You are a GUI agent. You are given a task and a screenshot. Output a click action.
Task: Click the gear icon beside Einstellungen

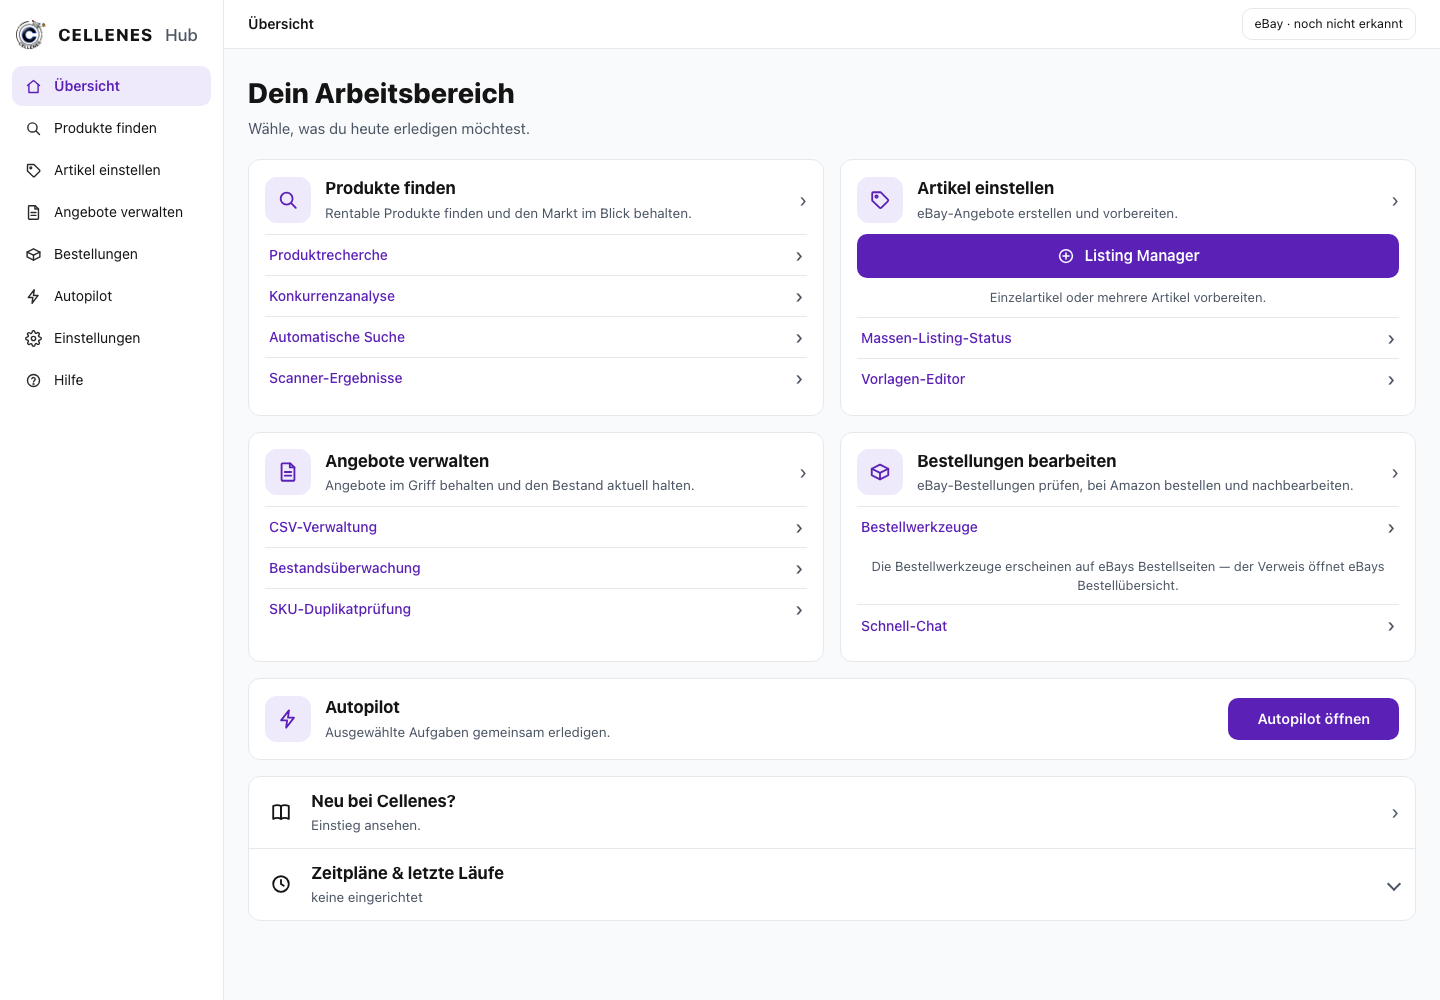pyautogui.click(x=34, y=338)
